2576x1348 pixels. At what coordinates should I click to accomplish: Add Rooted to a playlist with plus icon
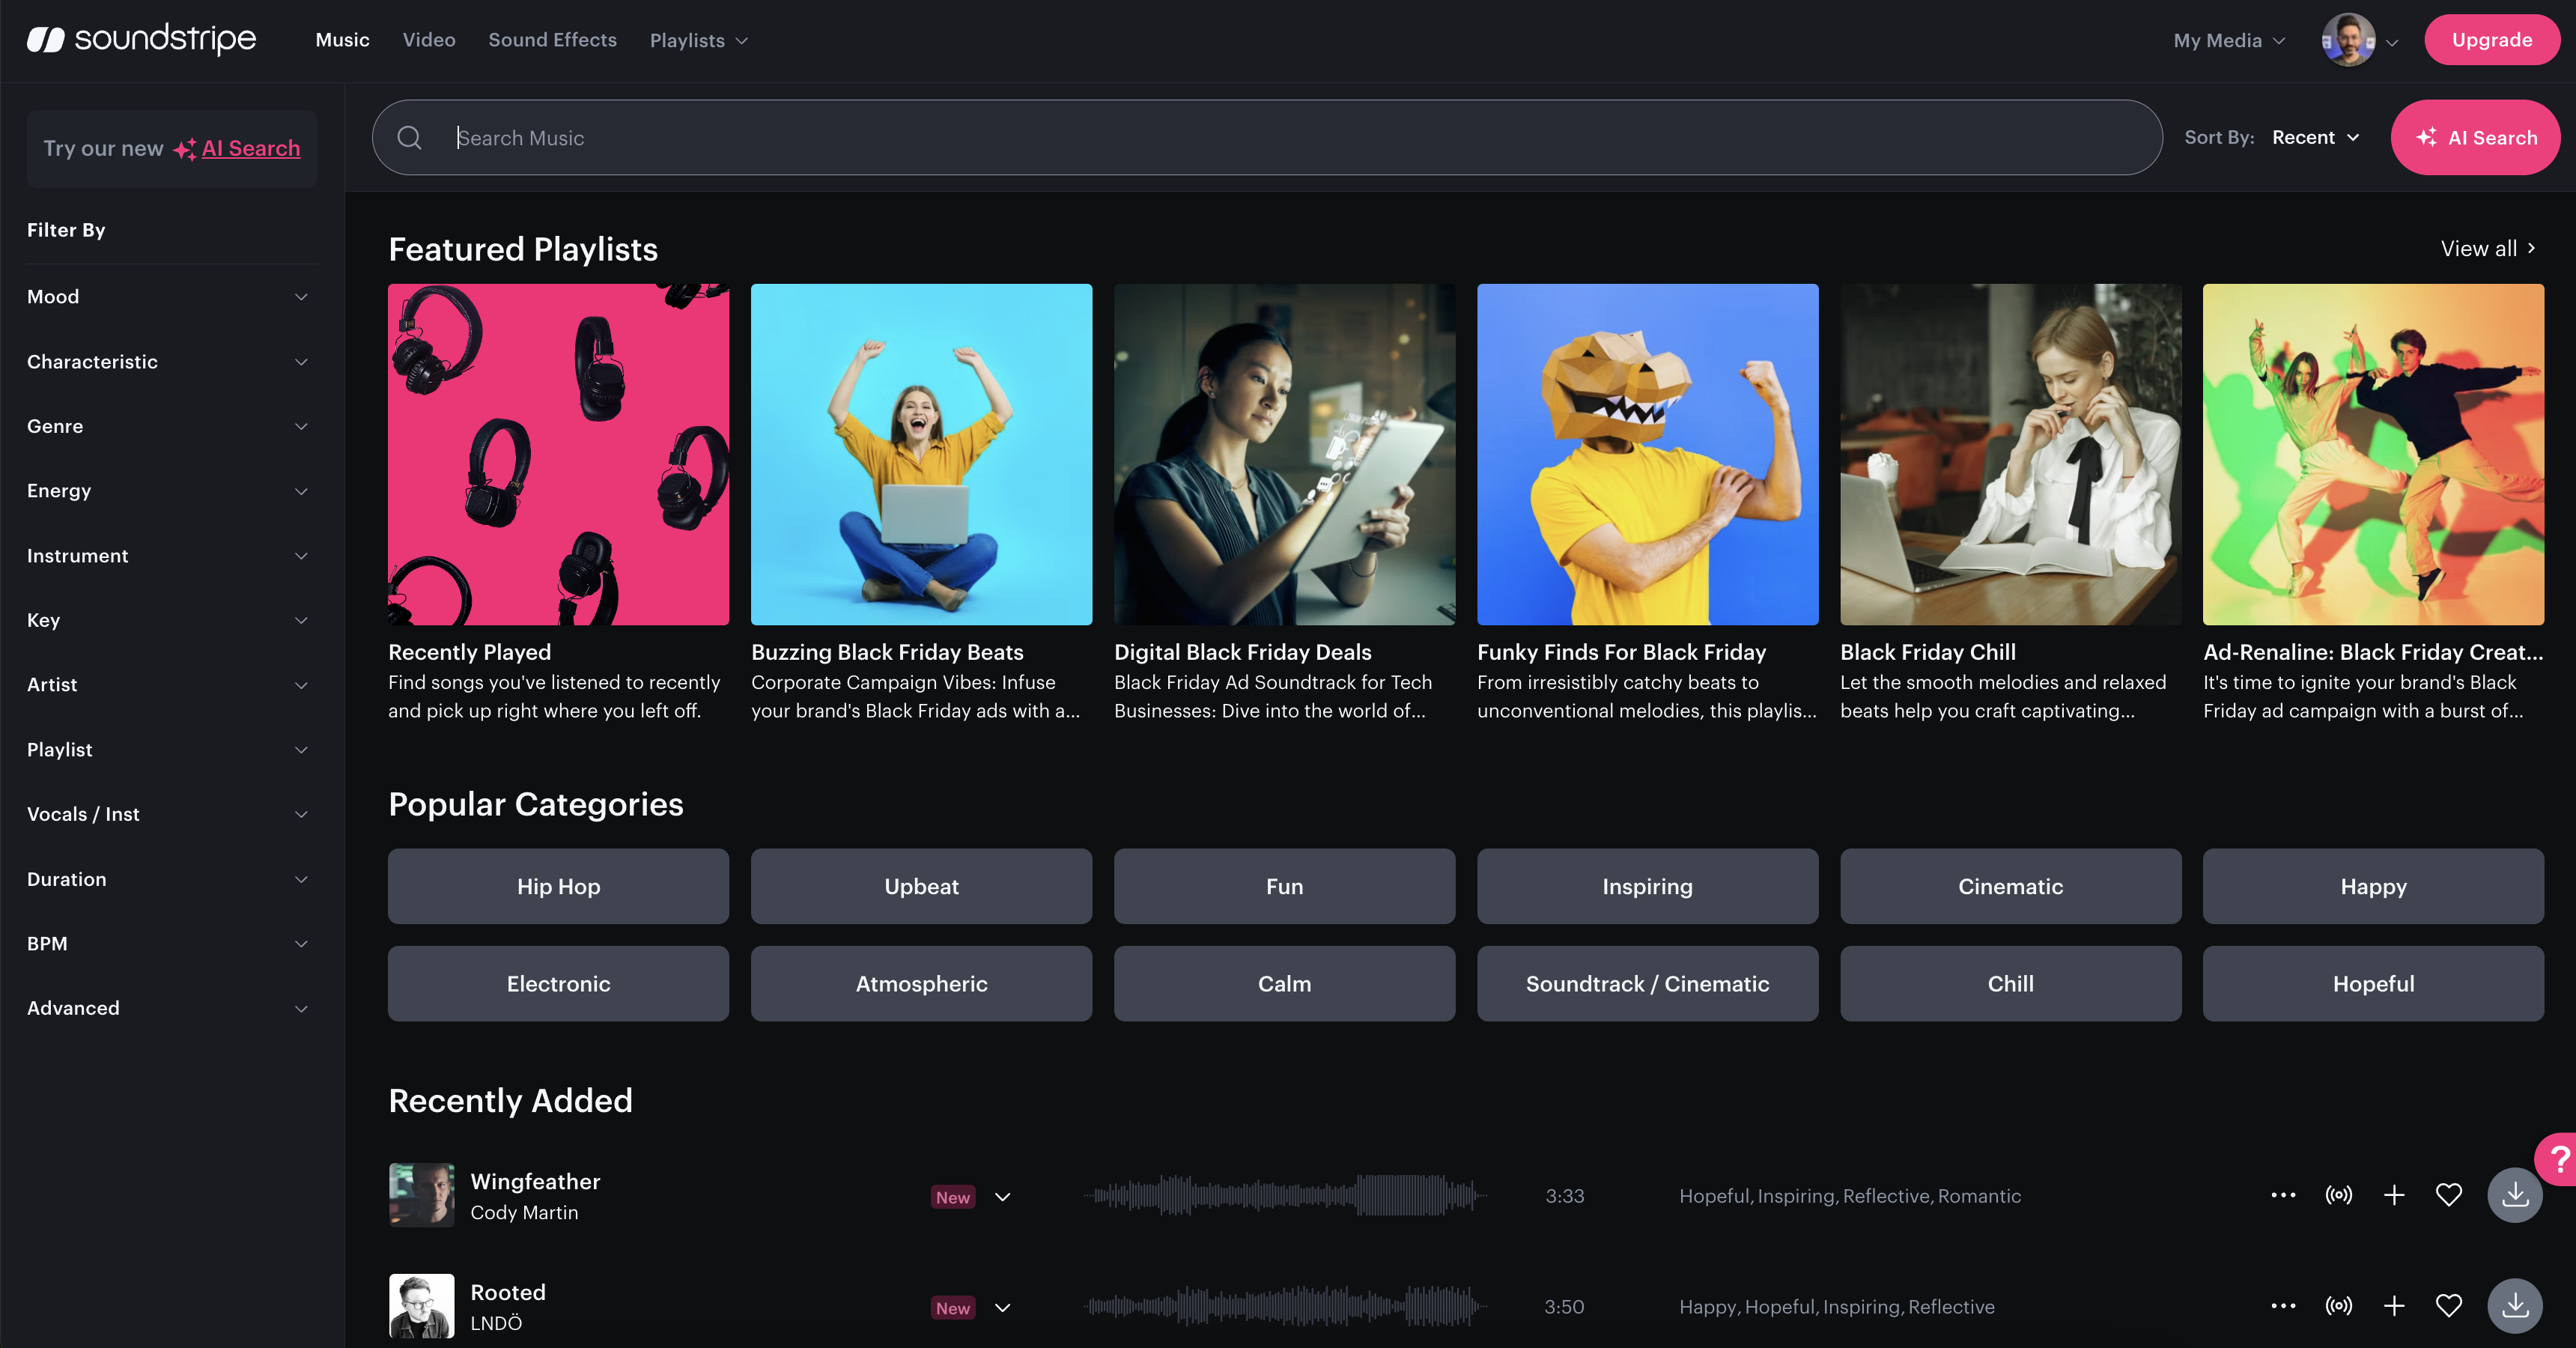[2393, 1306]
